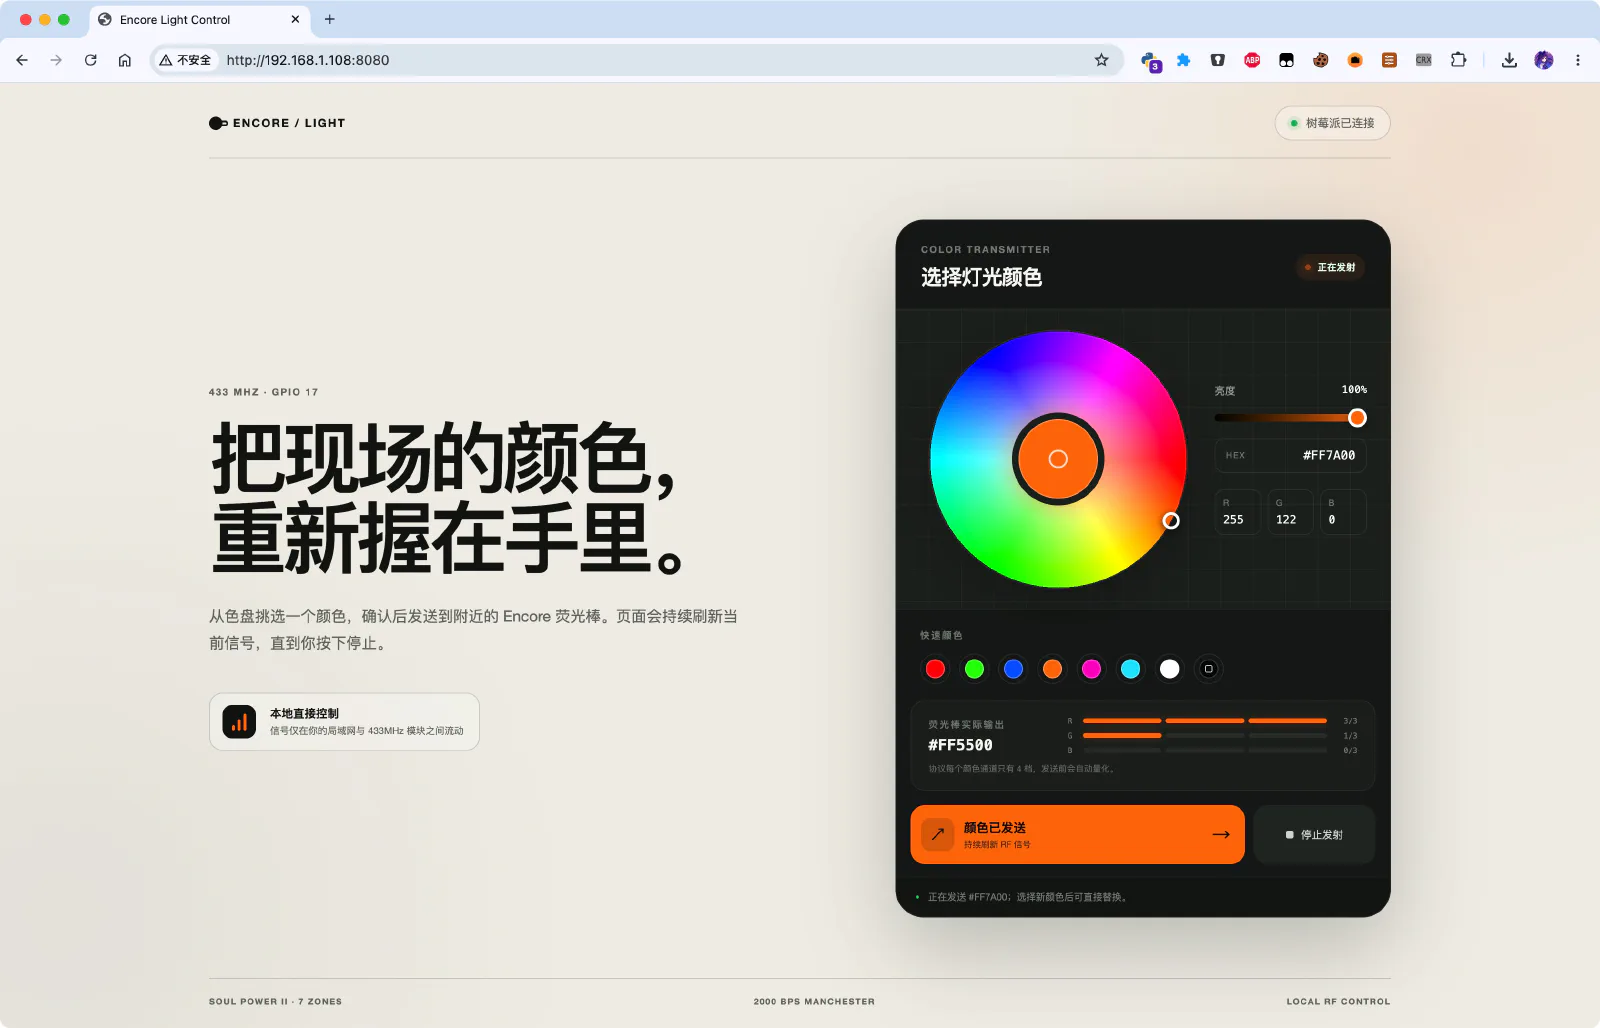Close the Encore Light Control tab
This screenshot has width=1600, height=1028.
coord(295,19)
